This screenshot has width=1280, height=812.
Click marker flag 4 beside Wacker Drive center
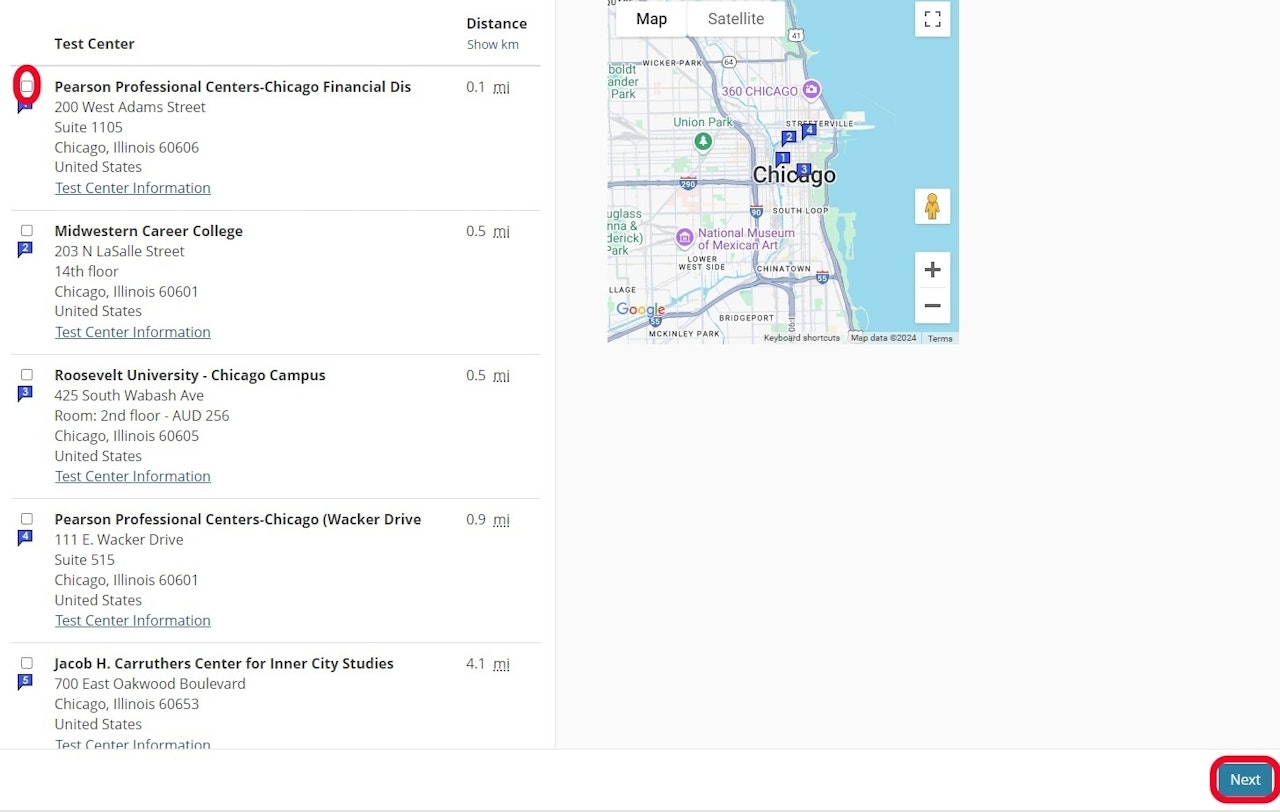tap(25, 537)
